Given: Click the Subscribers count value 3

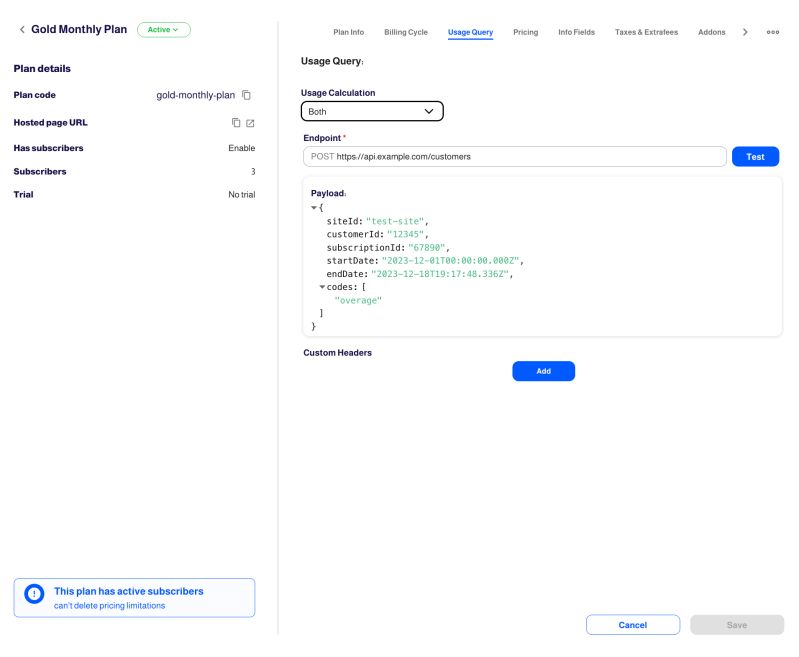Looking at the screenshot, I should (253, 171).
